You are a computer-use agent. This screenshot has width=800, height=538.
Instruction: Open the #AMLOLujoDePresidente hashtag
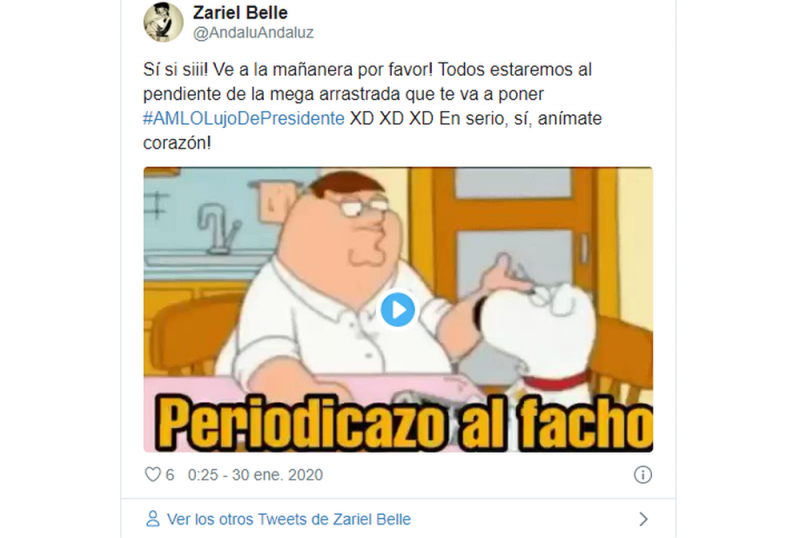244,118
